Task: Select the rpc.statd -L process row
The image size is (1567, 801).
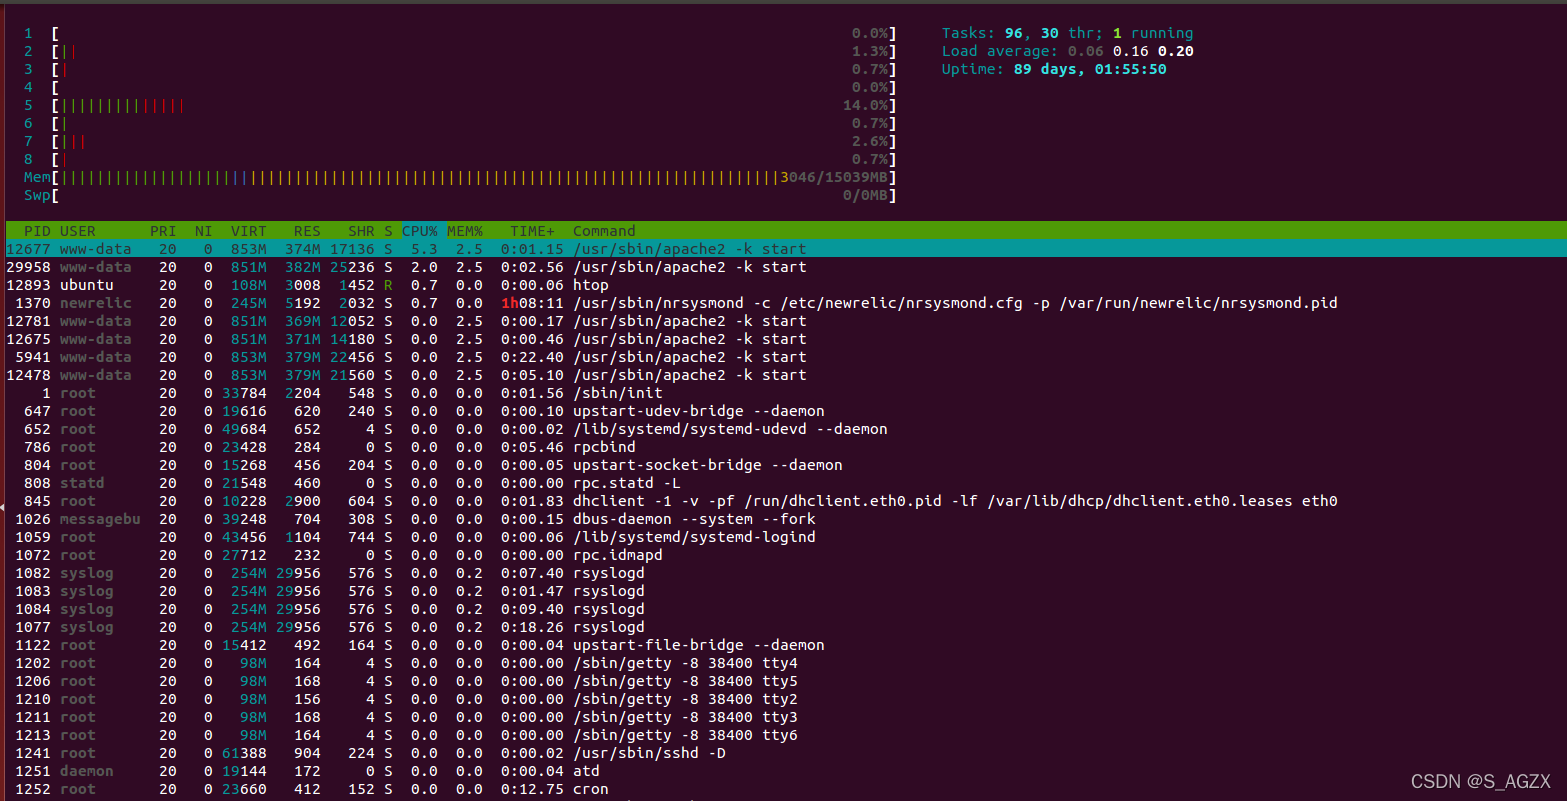Action: point(786,483)
